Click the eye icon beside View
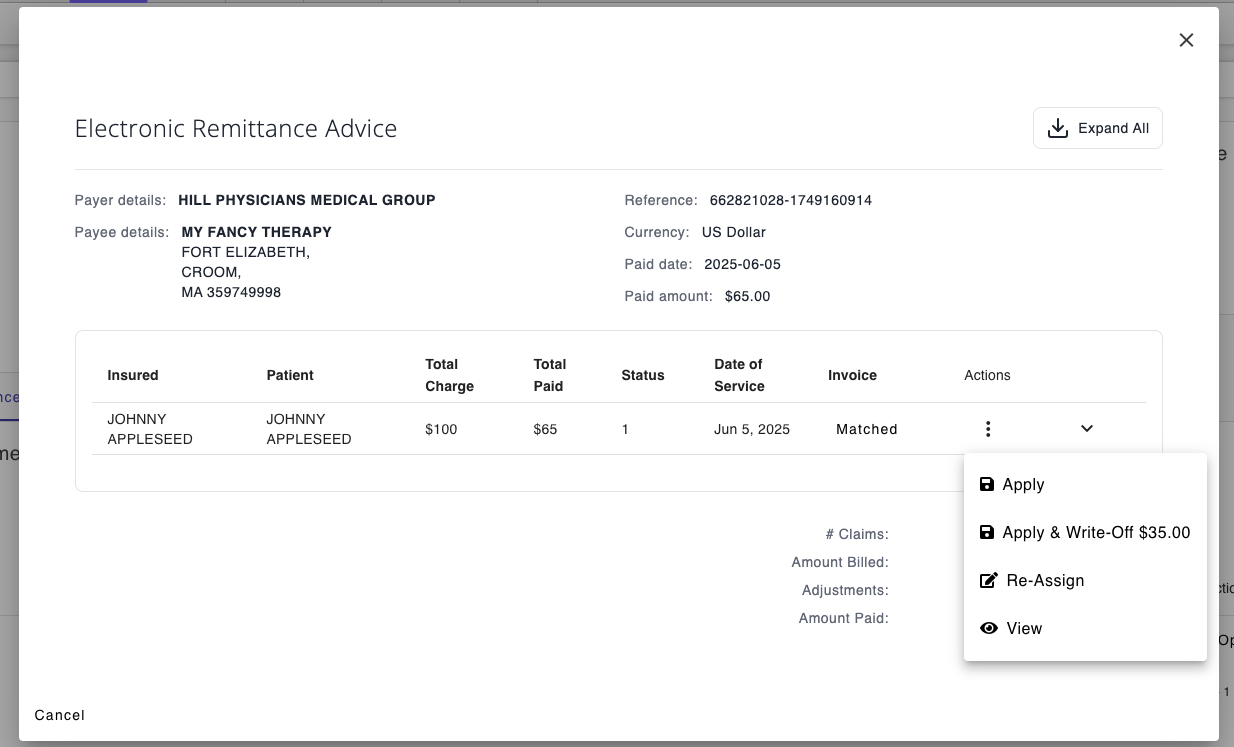This screenshot has height=747, width=1234. coord(988,629)
